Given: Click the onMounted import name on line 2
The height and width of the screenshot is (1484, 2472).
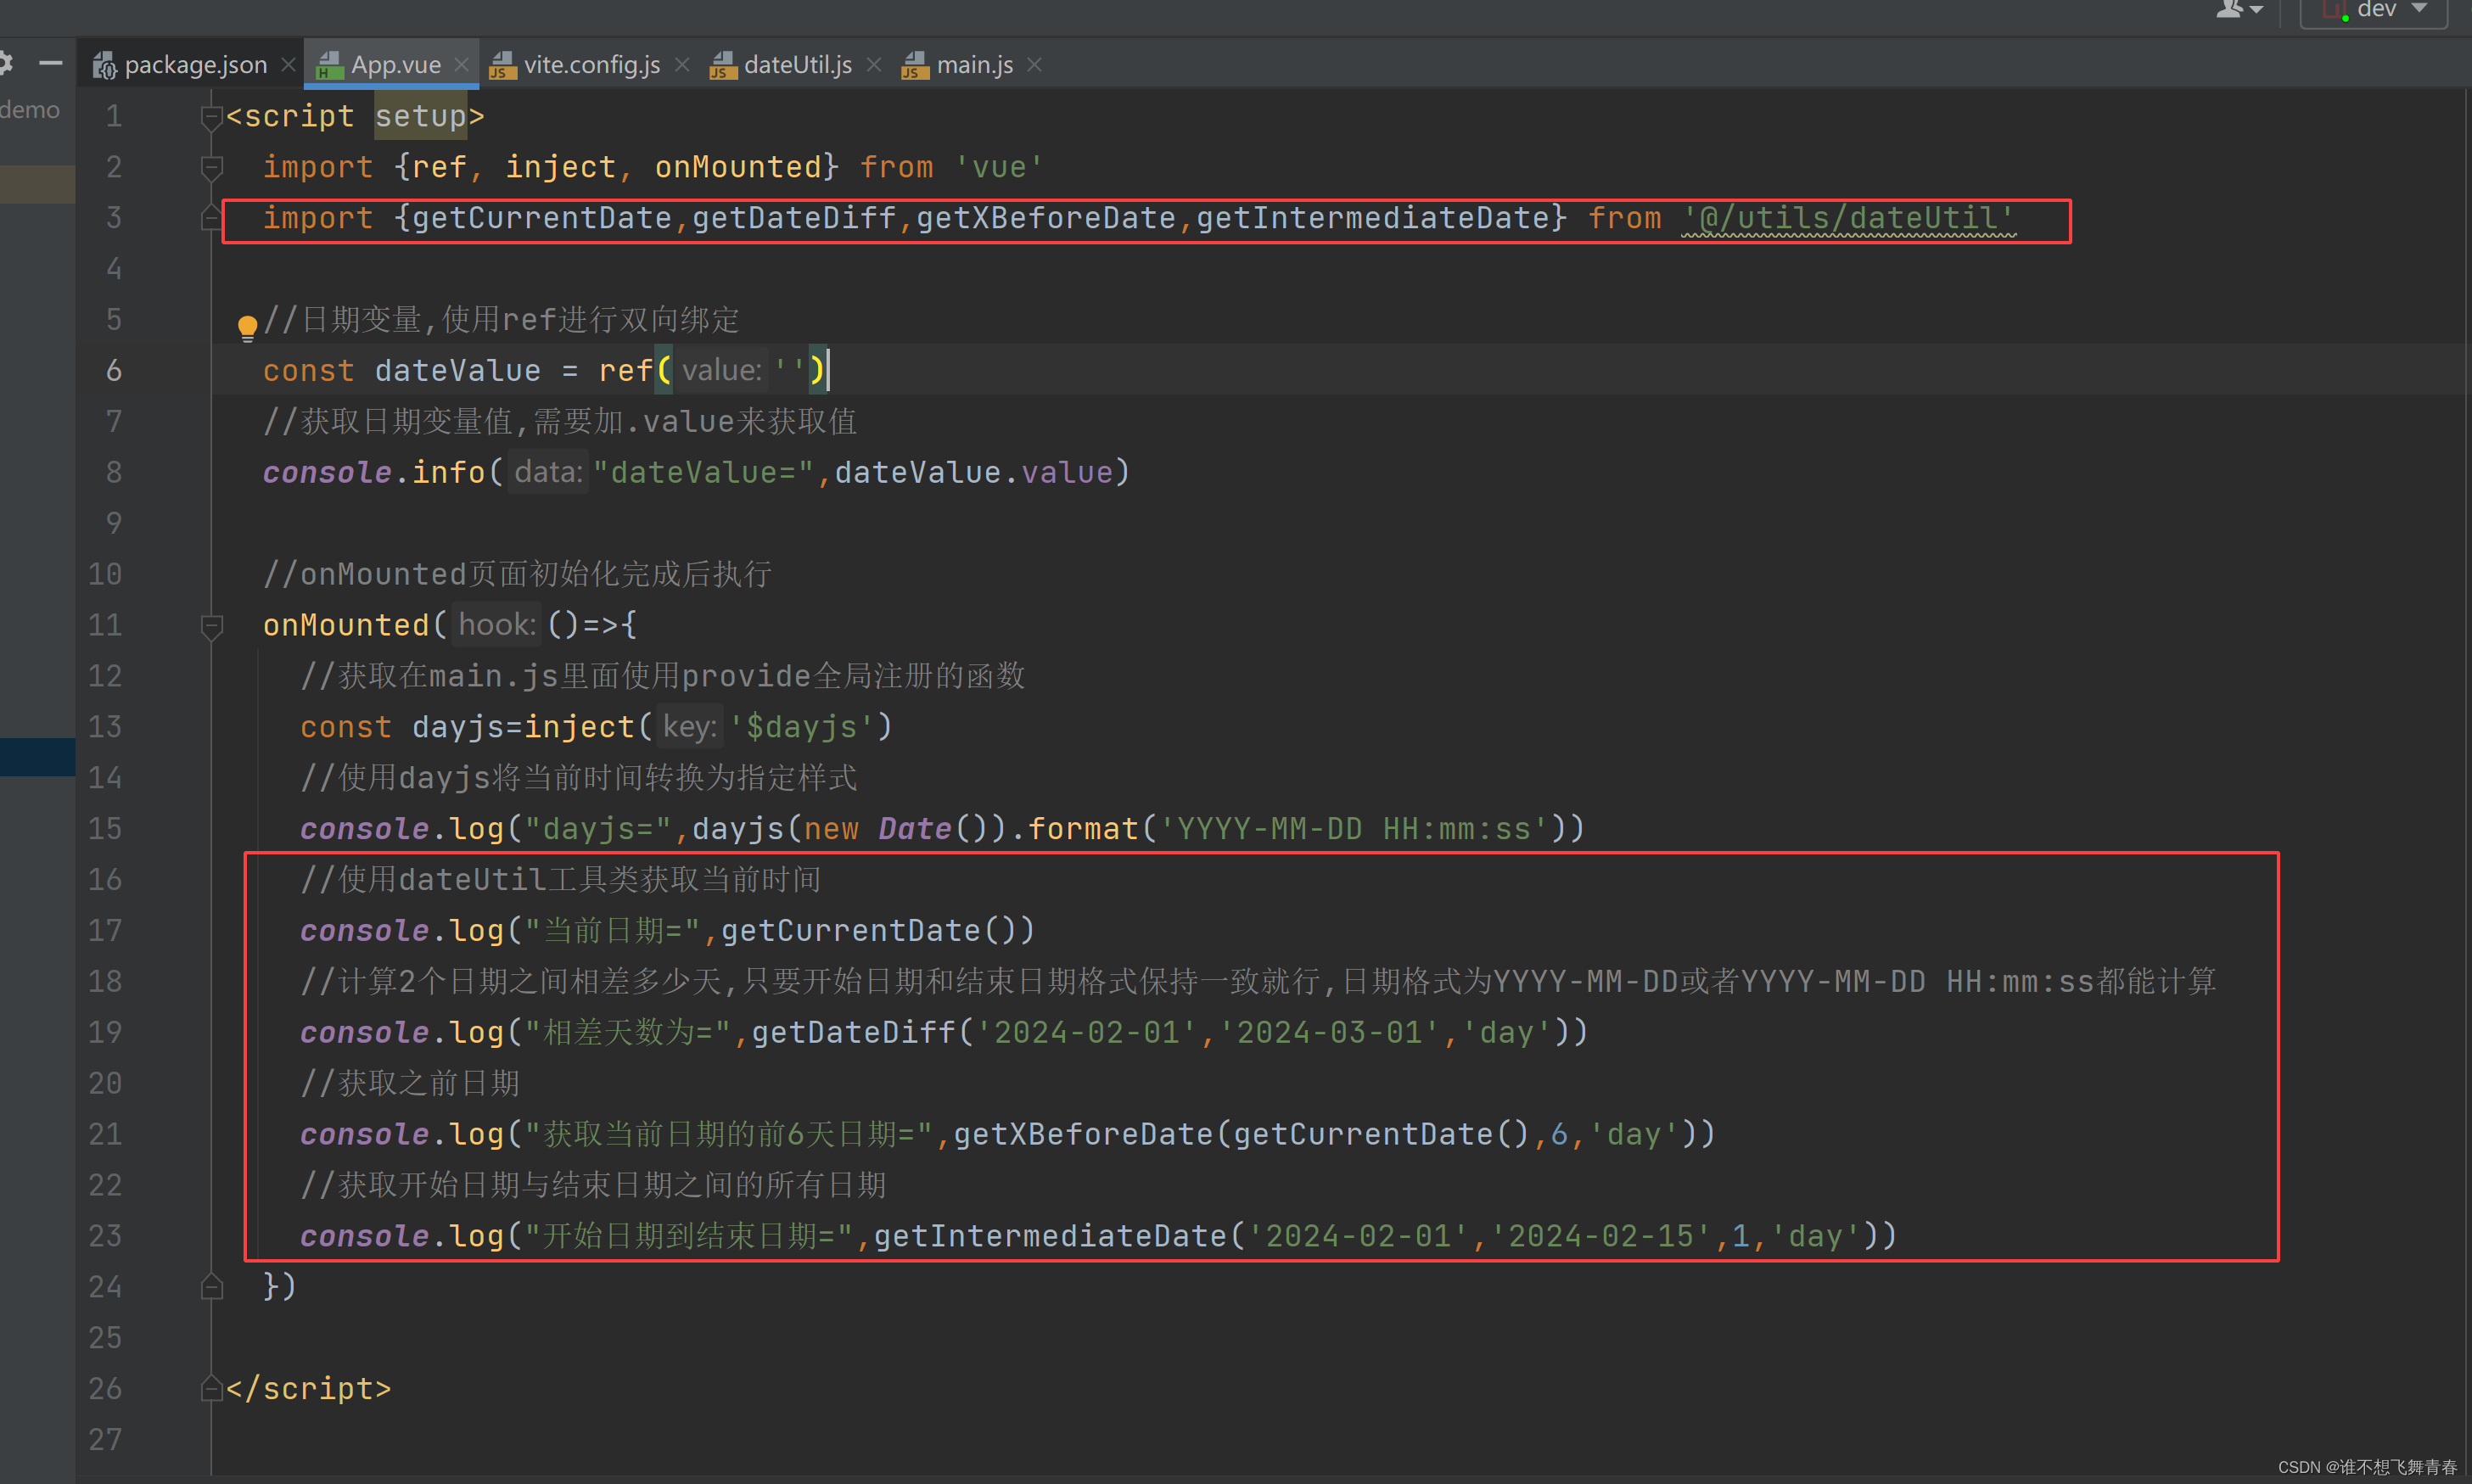Looking at the screenshot, I should pos(738,167).
